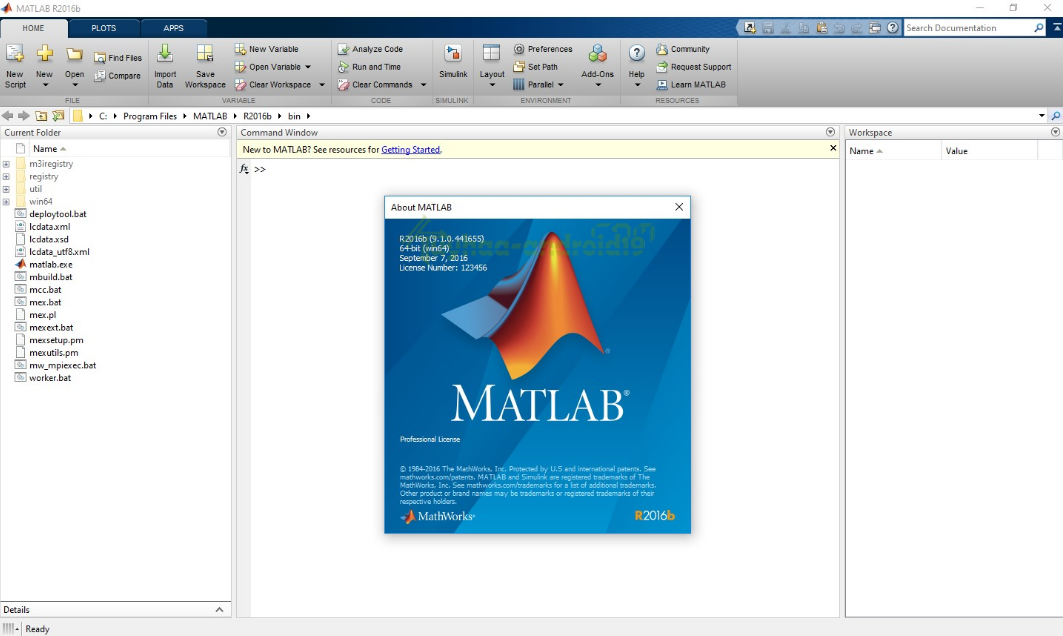Click switch windows icon in quick access

click(875, 28)
